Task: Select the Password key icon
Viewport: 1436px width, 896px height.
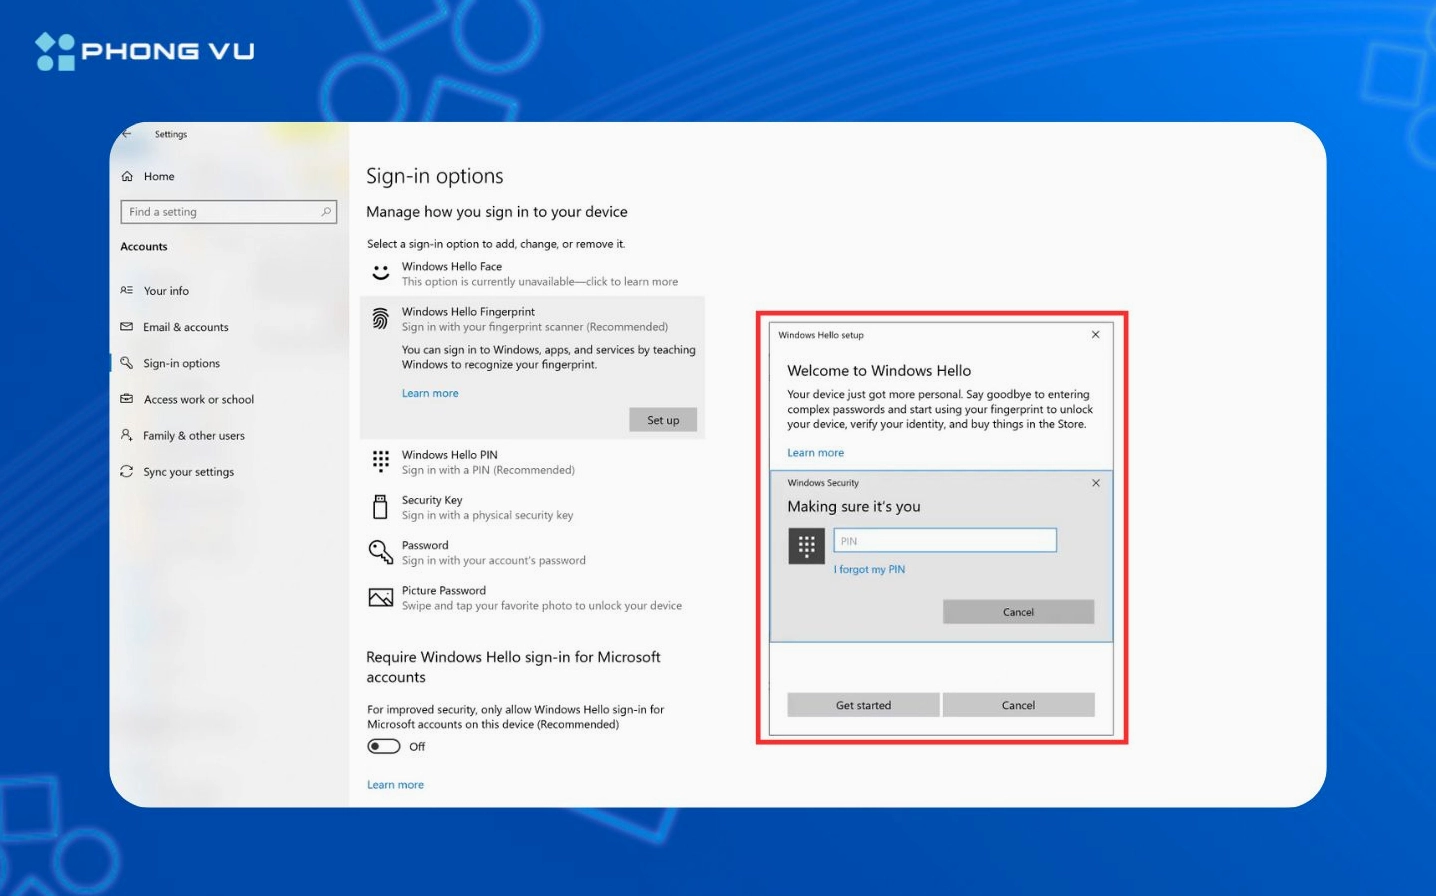Action: tap(380, 552)
